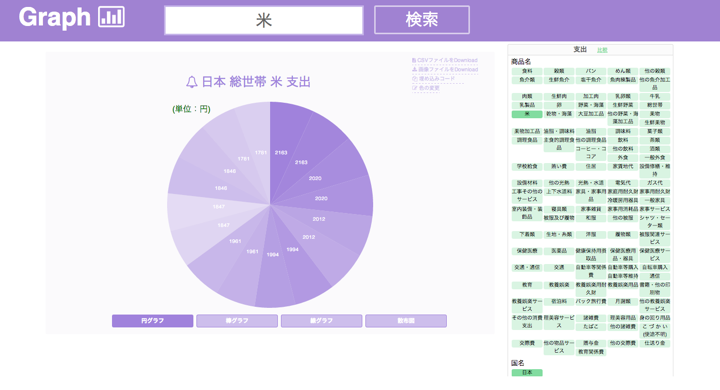Viewport: 720px width, 390px height.
Task: Pick the 塩干魚介 tag
Action: 591,80
